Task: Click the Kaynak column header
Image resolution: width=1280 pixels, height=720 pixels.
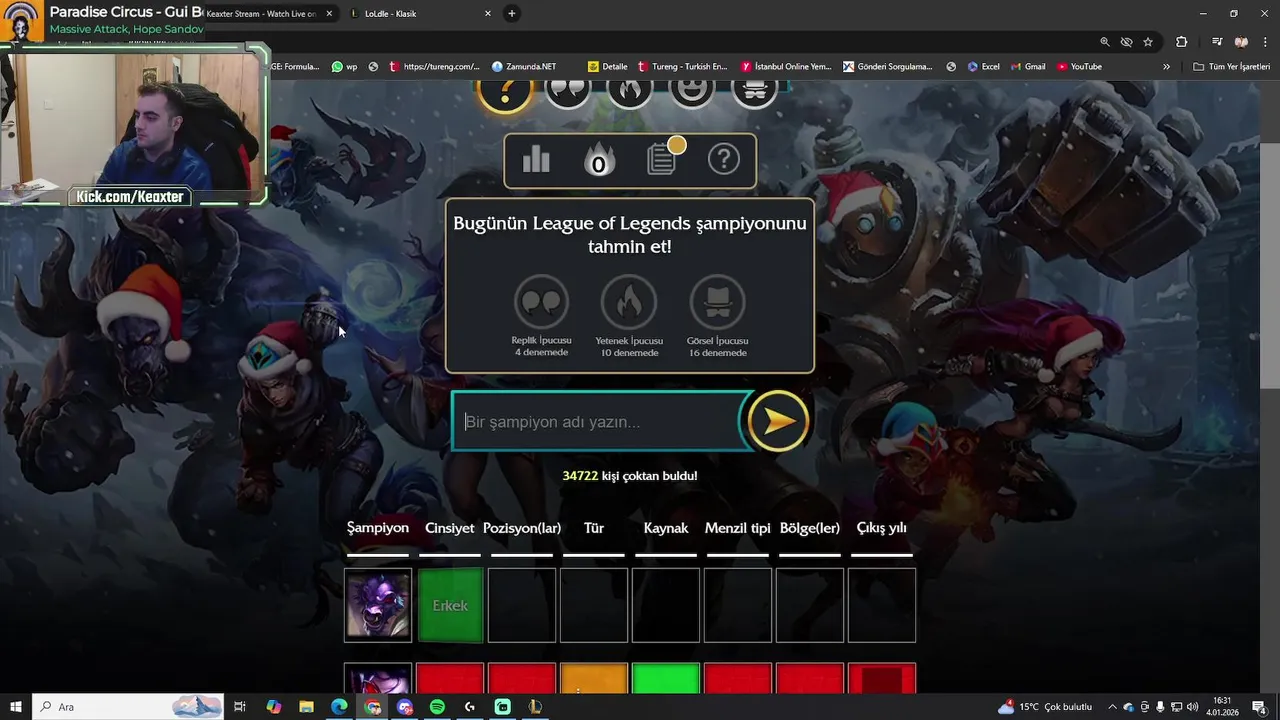Action: pyautogui.click(x=666, y=528)
